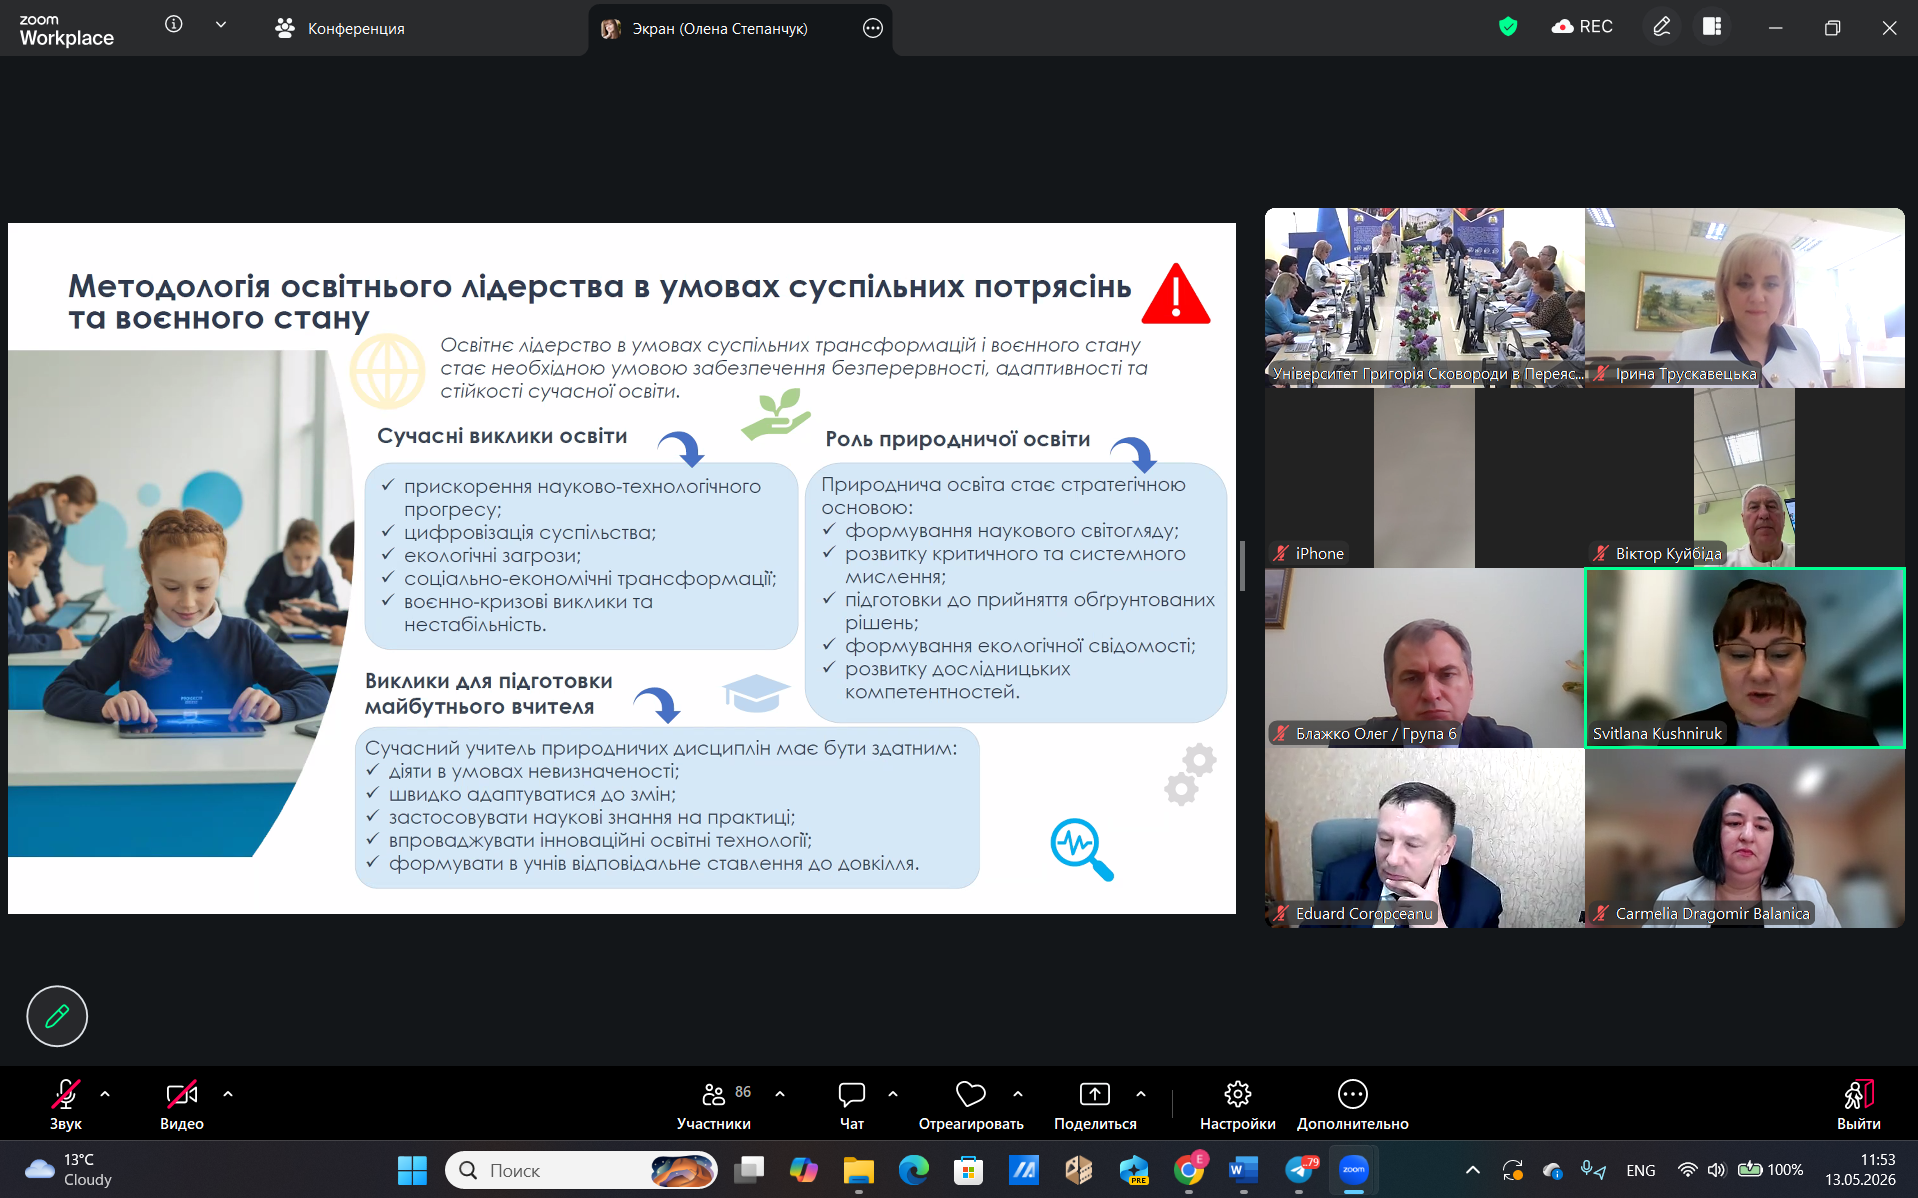Open Task View on taskbar

point(749,1170)
